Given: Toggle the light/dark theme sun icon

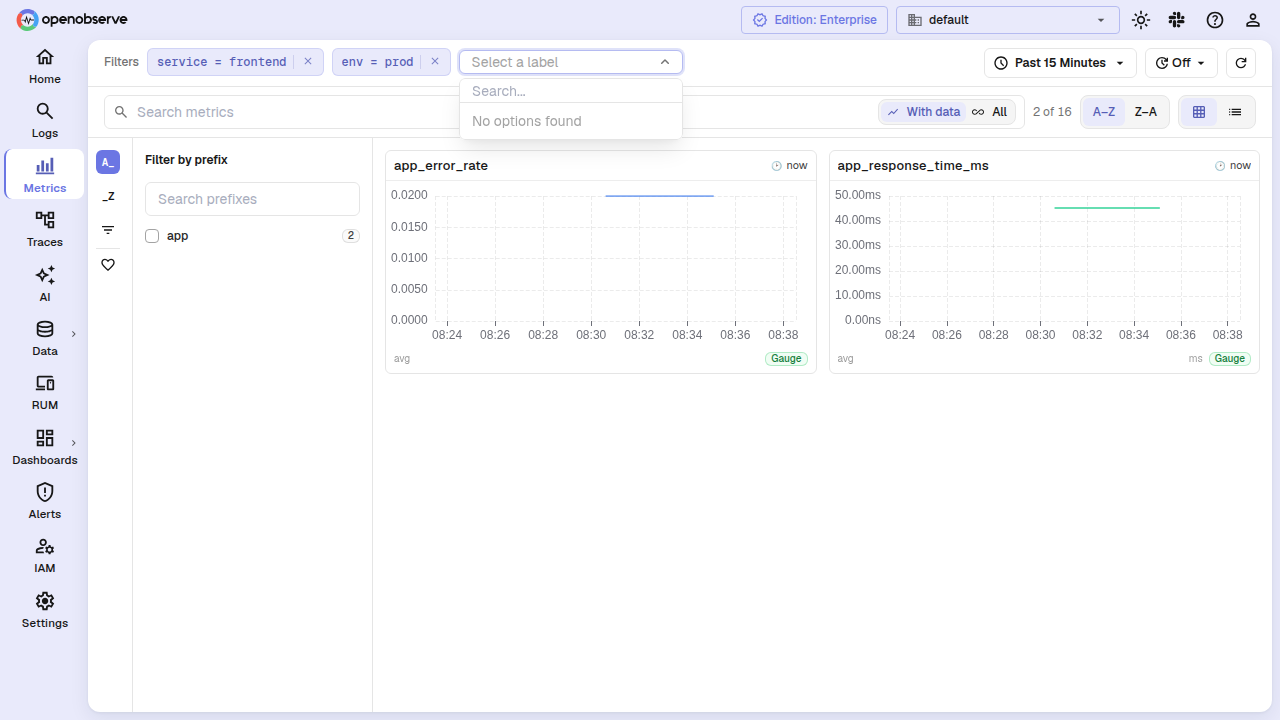Looking at the screenshot, I should click(1141, 20).
